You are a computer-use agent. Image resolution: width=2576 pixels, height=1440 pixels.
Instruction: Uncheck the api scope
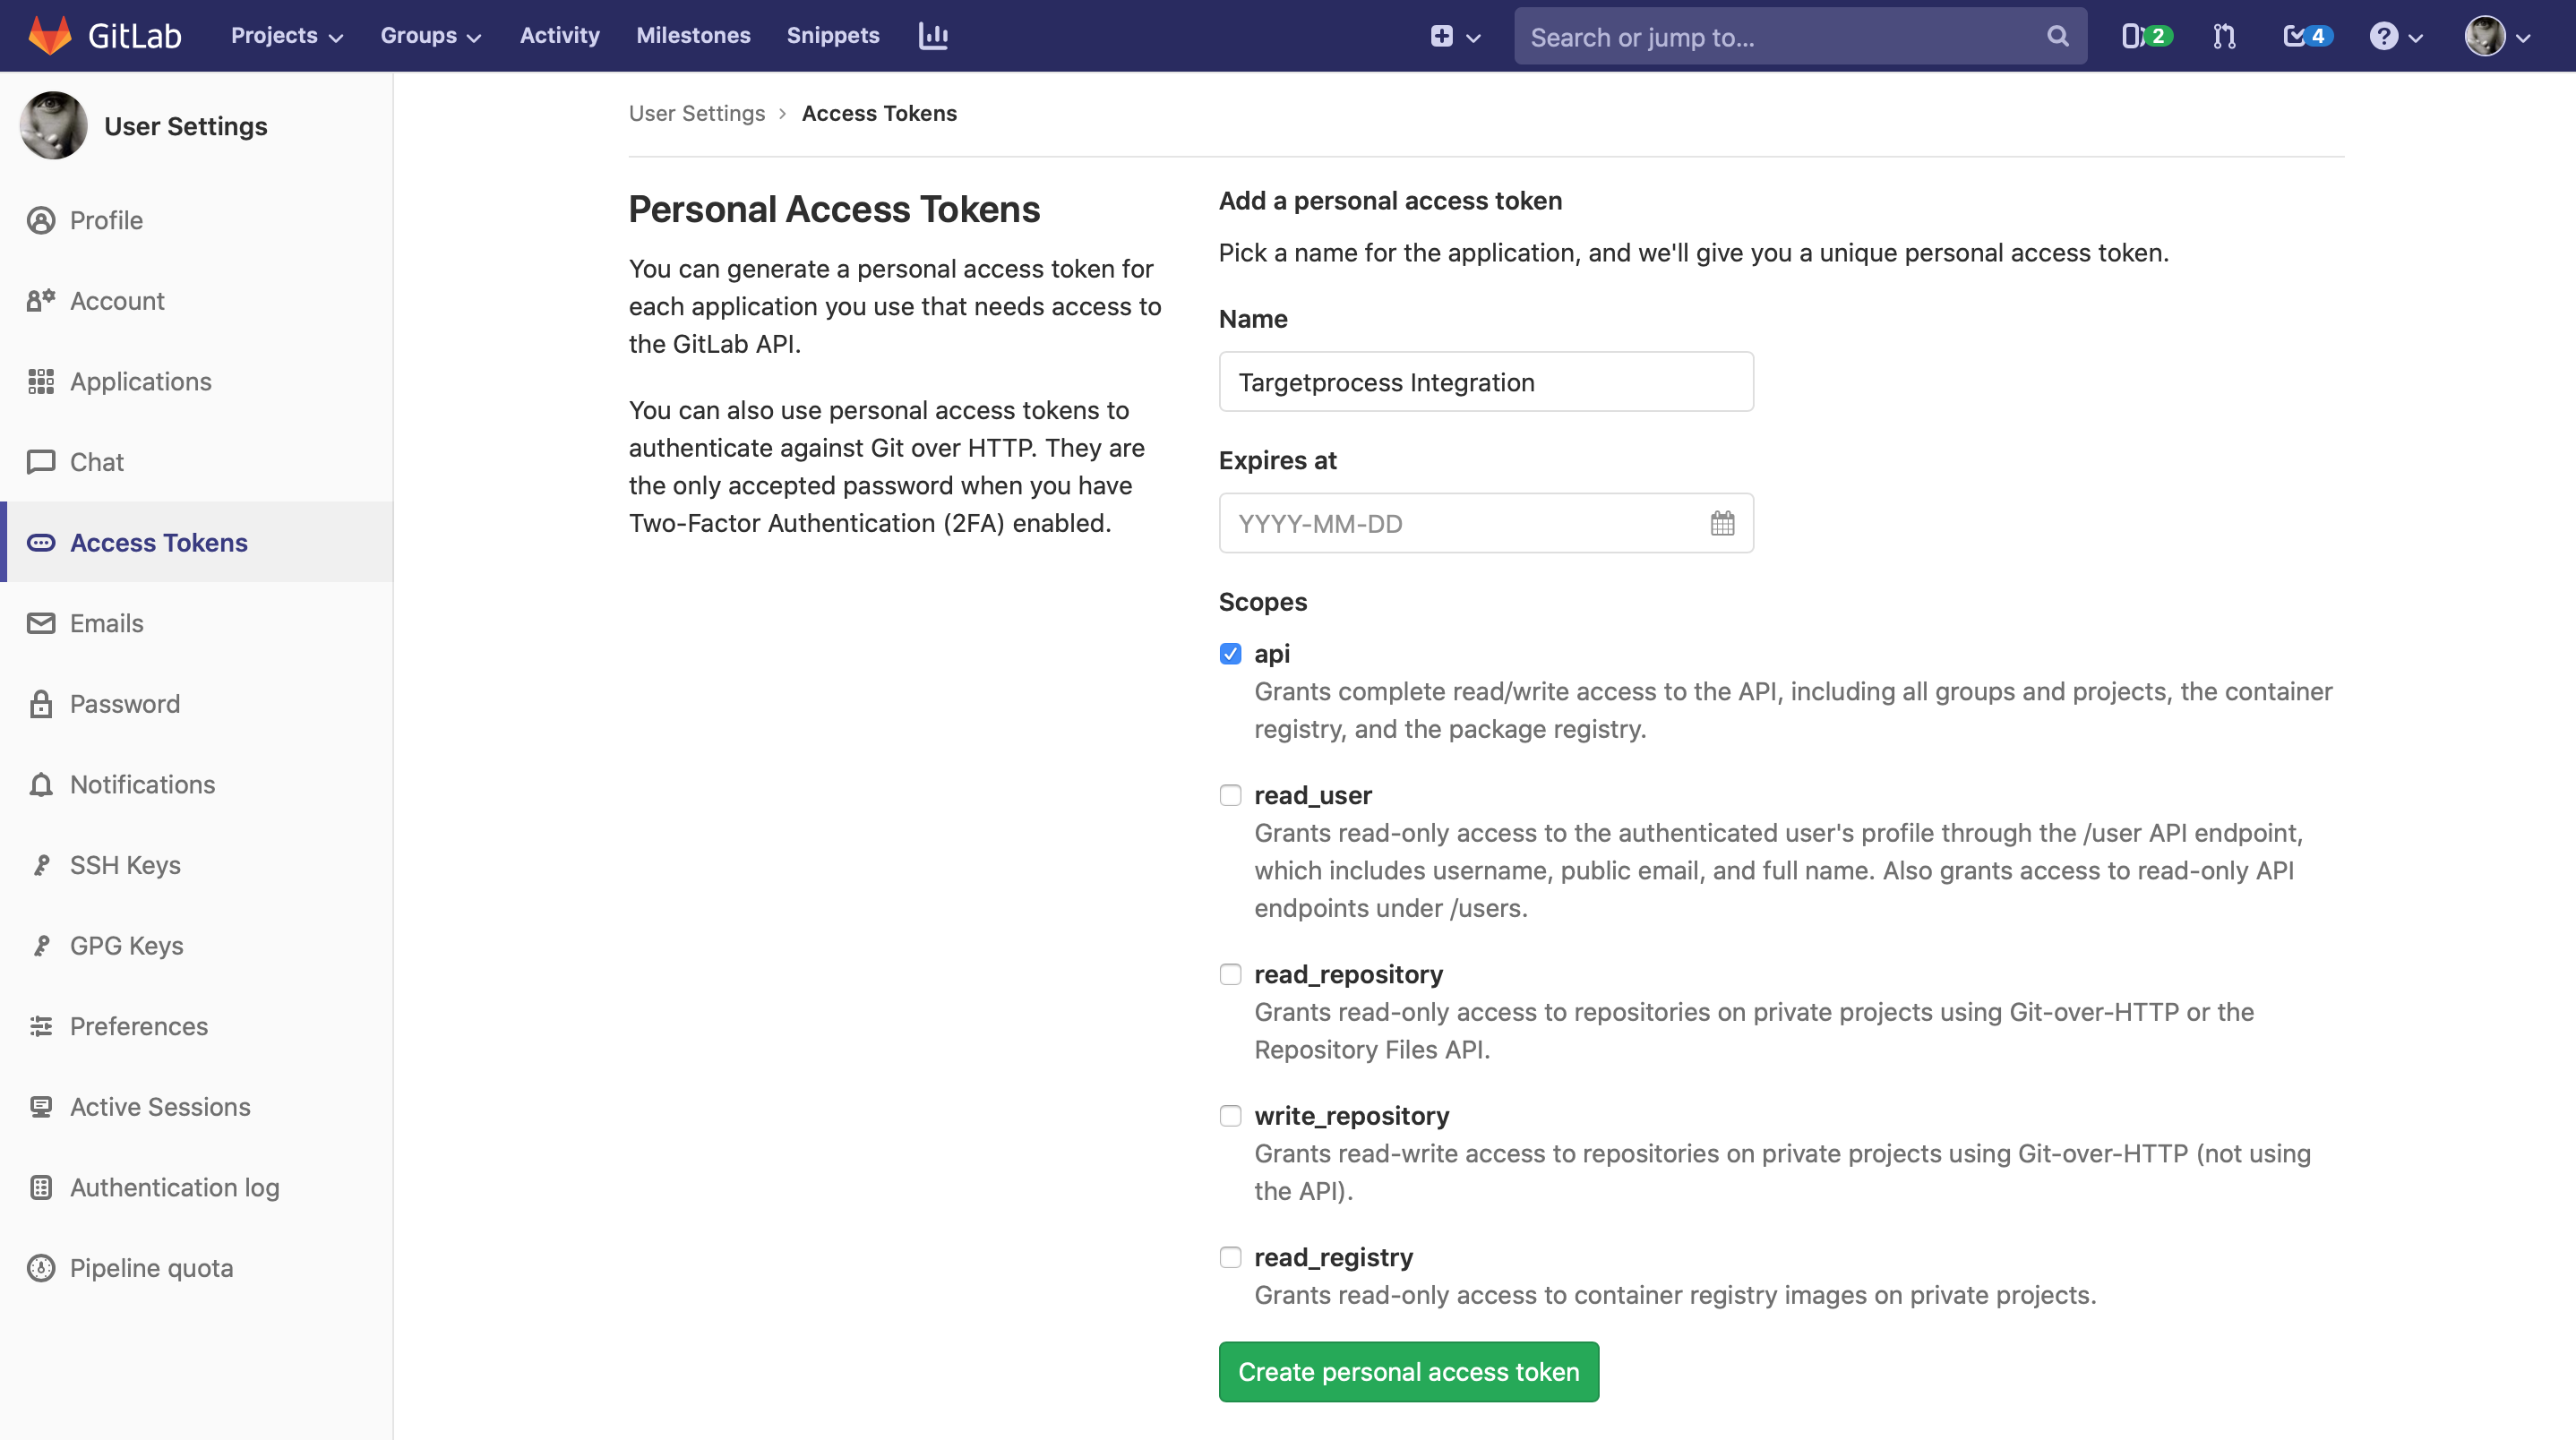[x=1230, y=653]
